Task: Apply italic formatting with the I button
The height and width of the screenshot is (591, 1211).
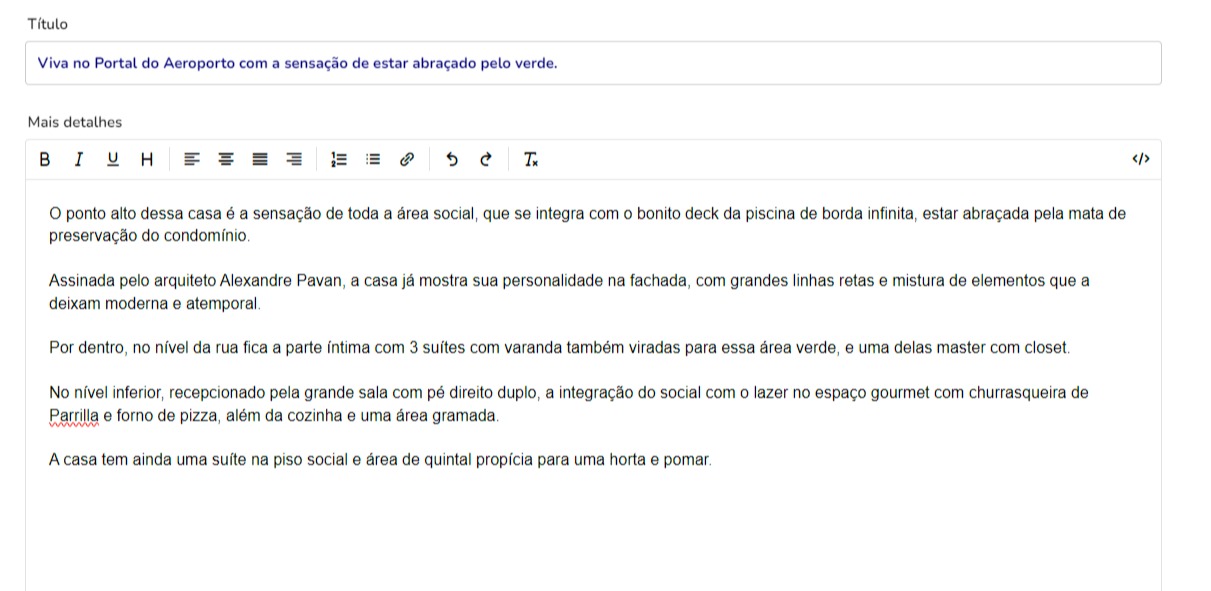Action: click(78, 159)
